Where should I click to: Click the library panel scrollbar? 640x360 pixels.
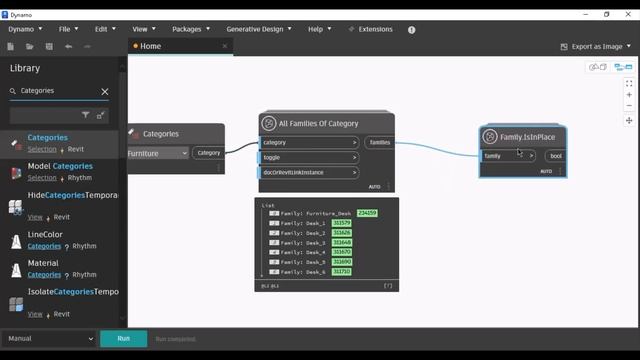[x=122, y=192]
